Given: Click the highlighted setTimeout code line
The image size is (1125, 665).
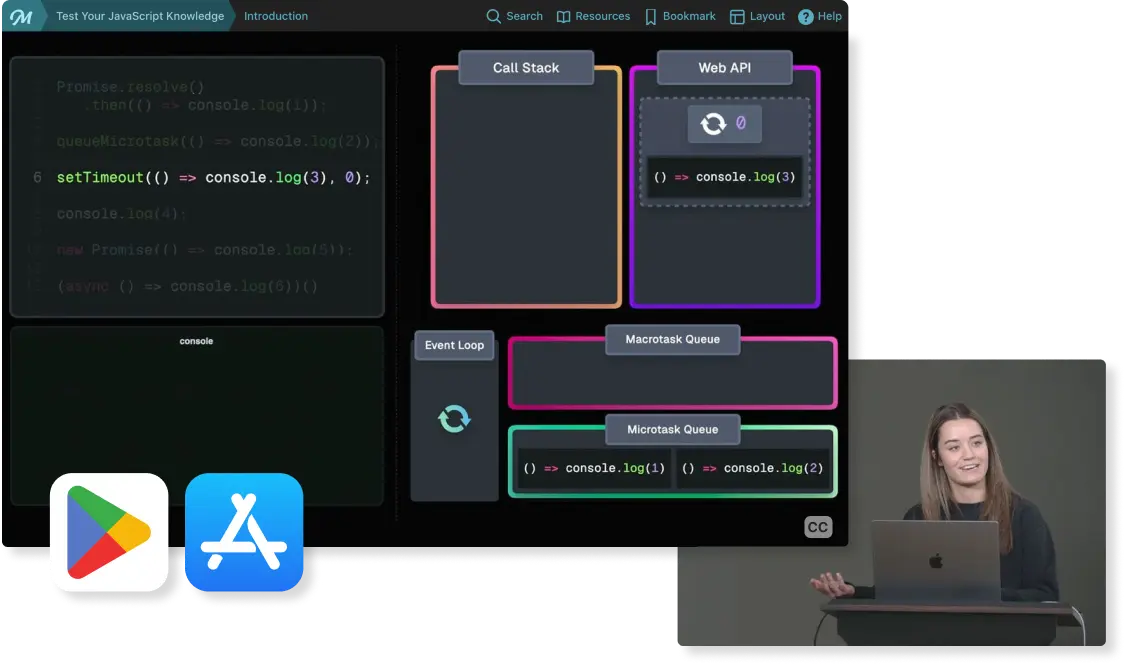Looking at the screenshot, I should click(213, 177).
